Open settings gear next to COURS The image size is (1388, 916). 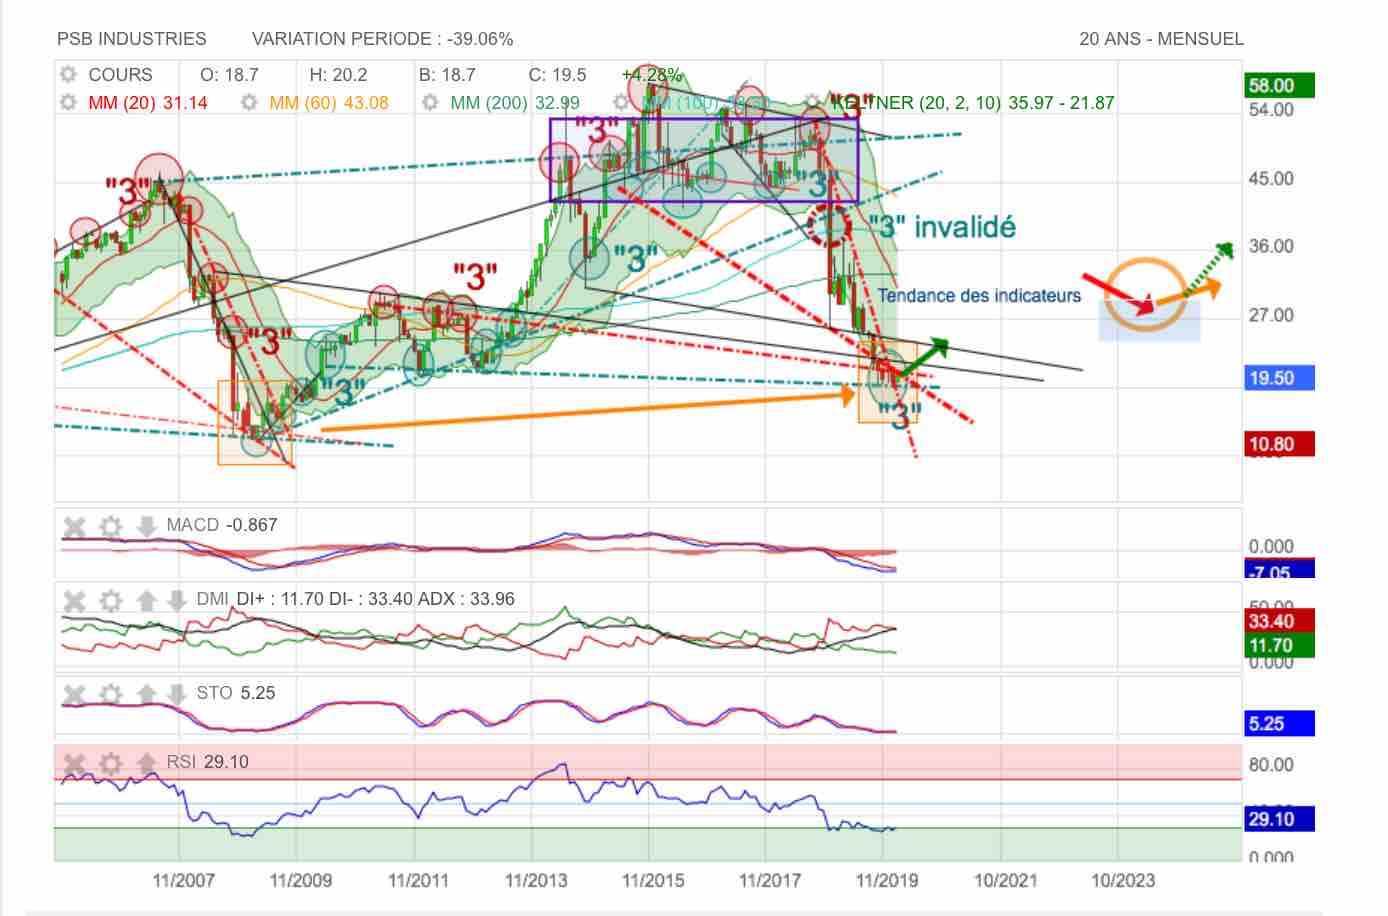pos(68,75)
